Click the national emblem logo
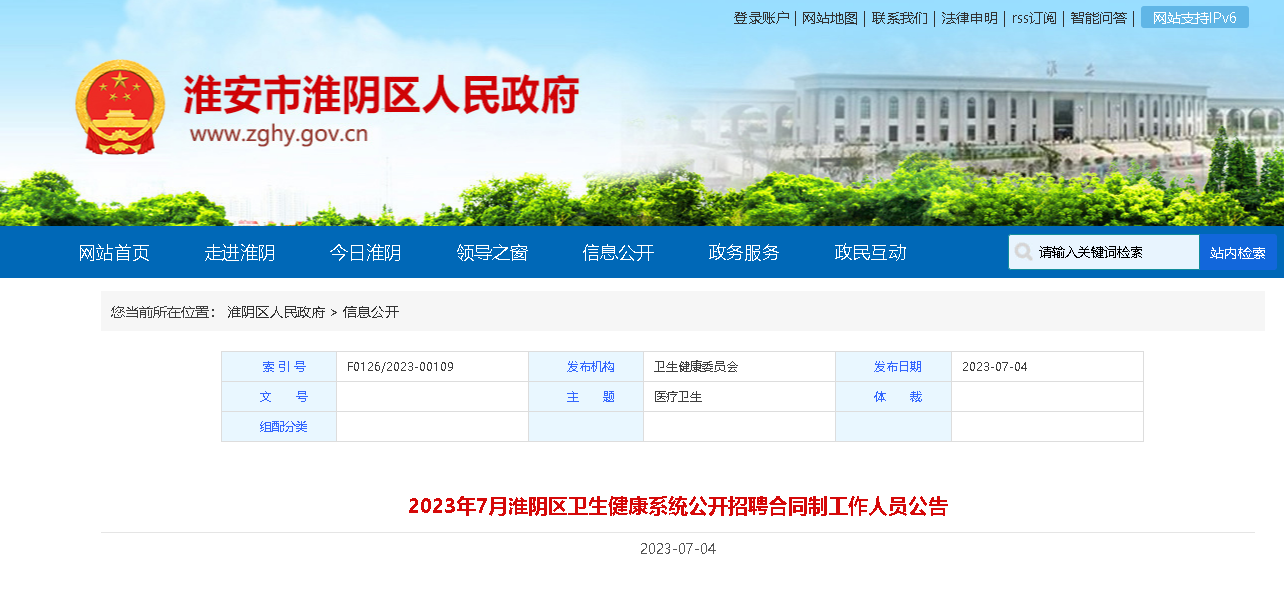The image size is (1284, 590). (120, 107)
